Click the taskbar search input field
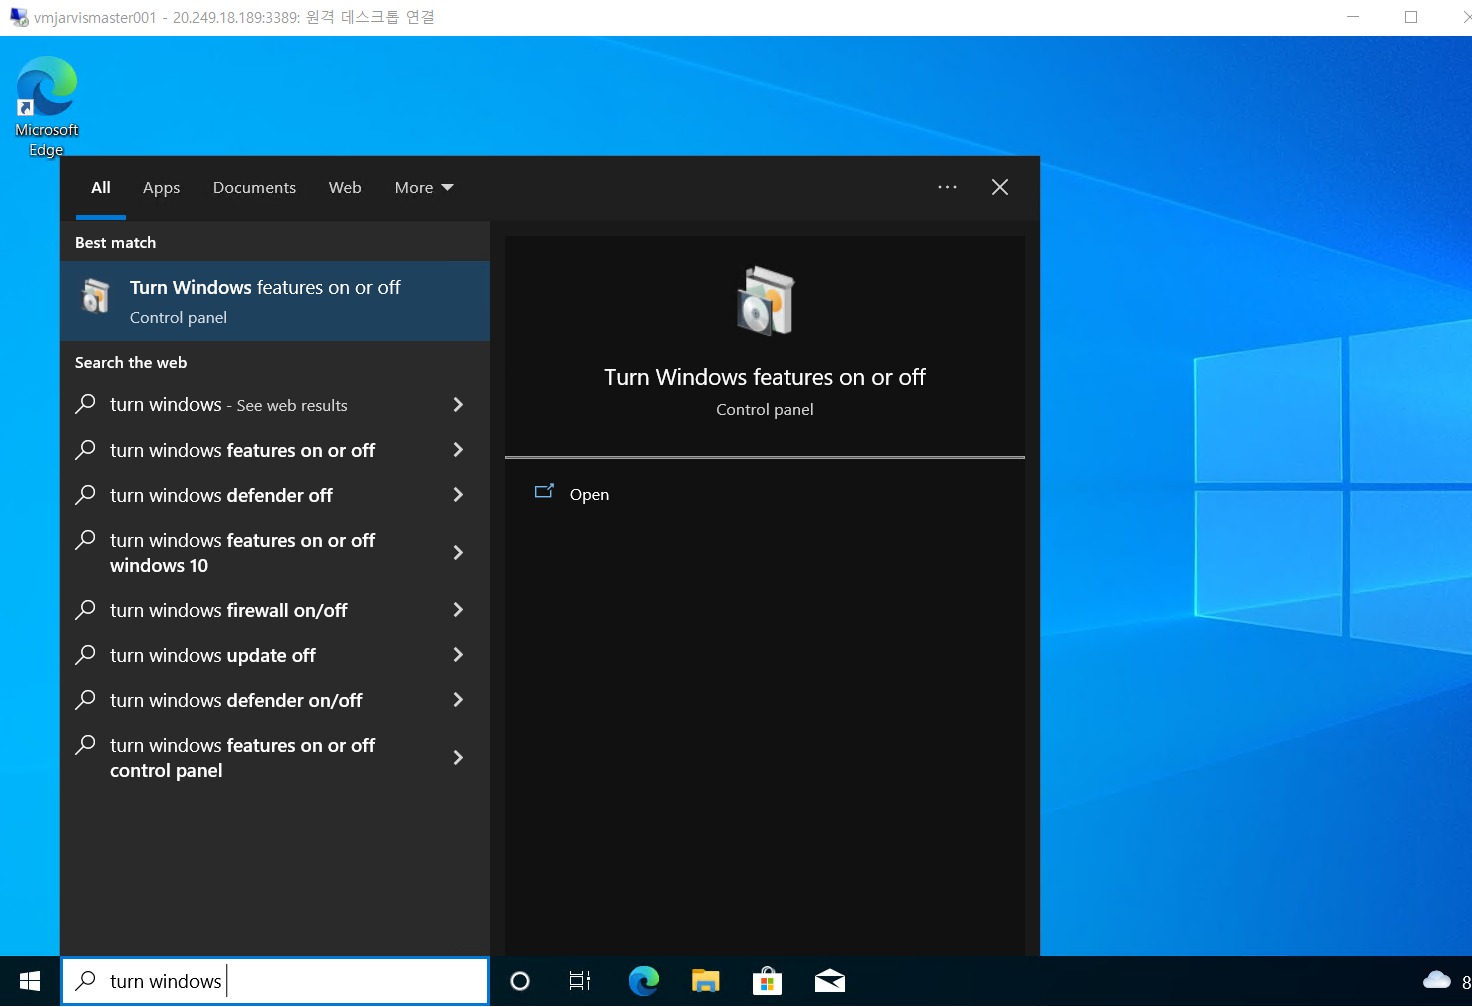The width and height of the screenshot is (1472, 1007). 275,981
